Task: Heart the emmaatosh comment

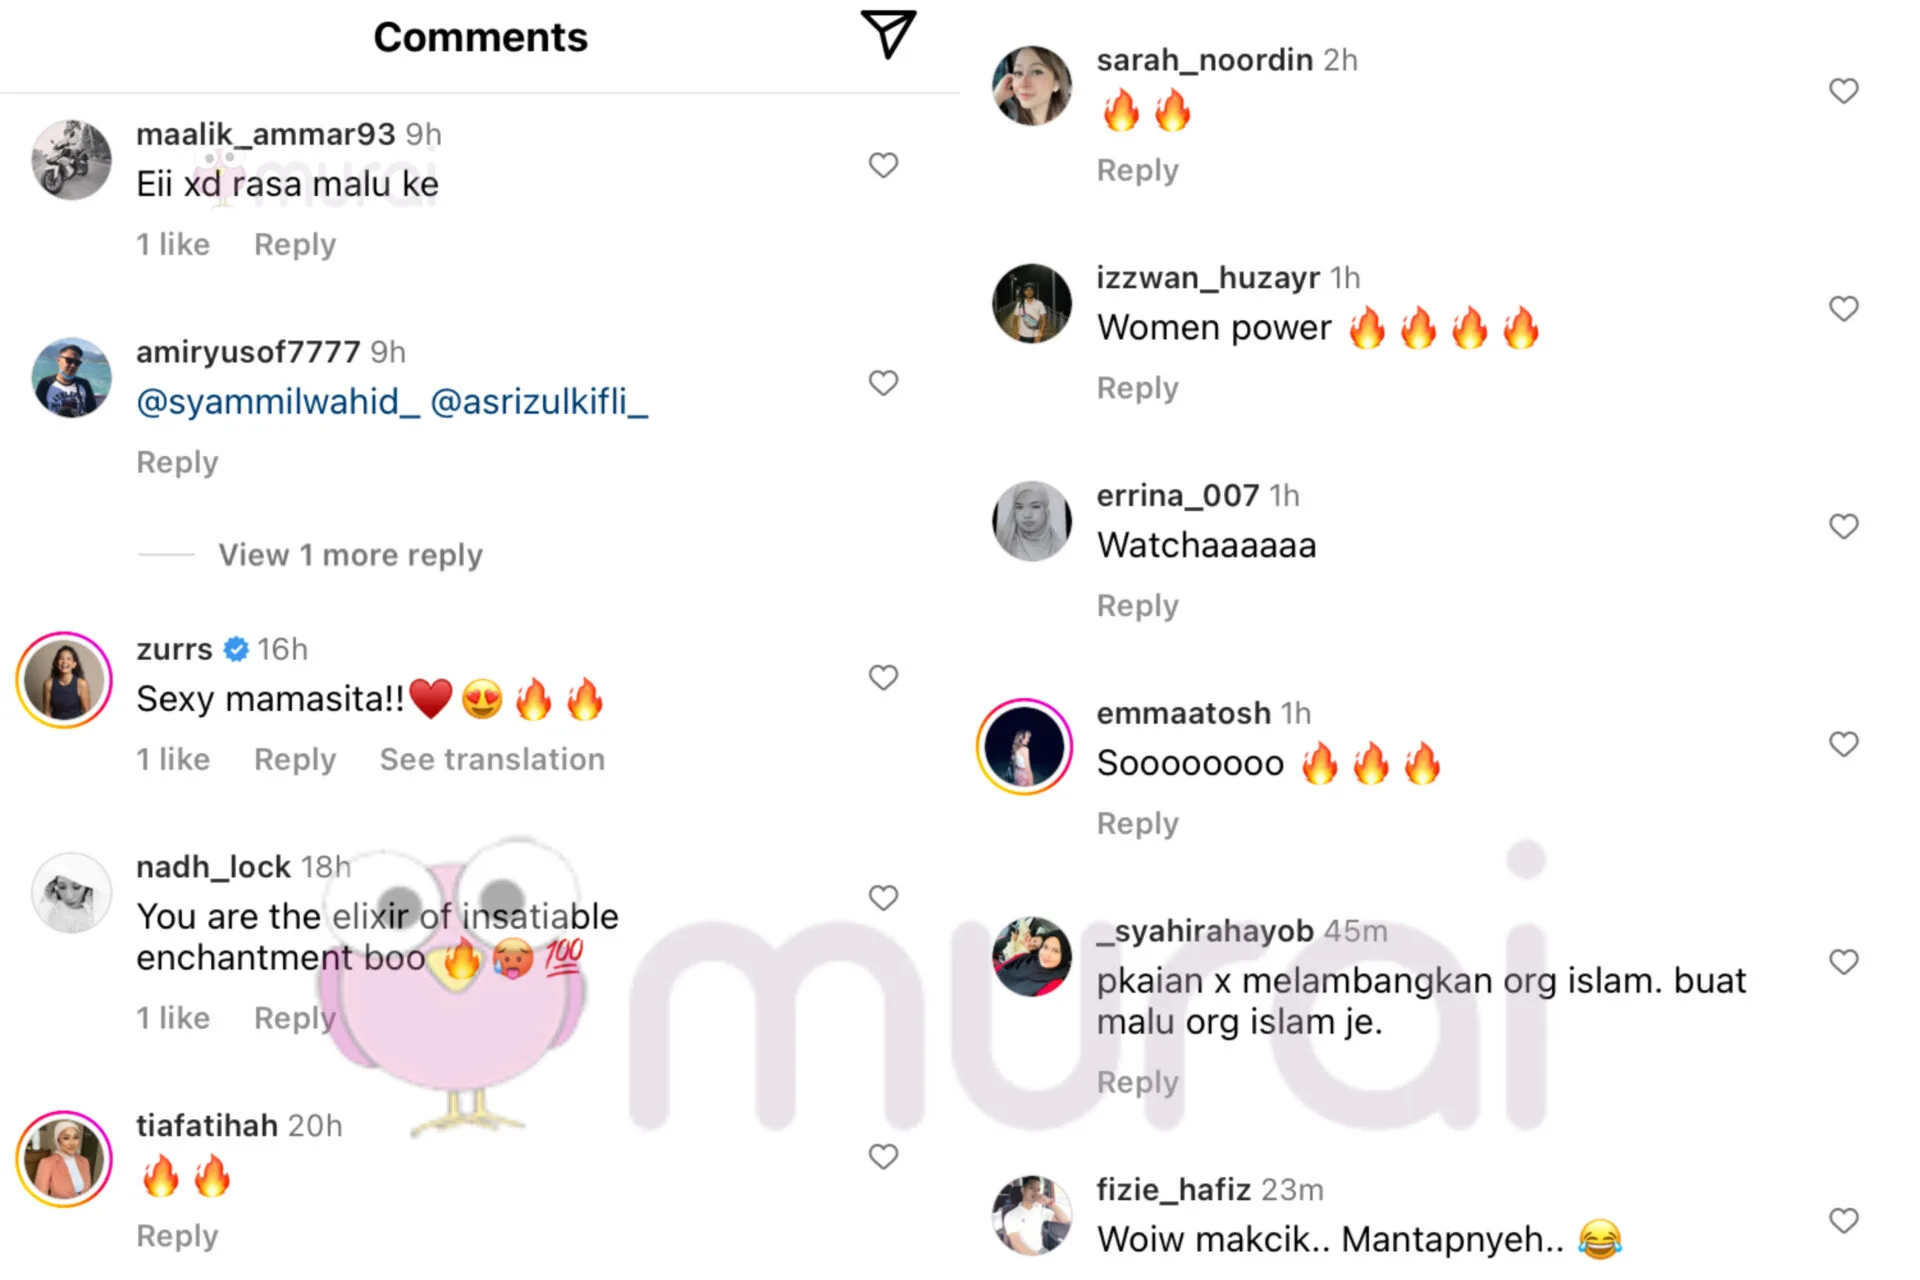Action: click(1844, 745)
